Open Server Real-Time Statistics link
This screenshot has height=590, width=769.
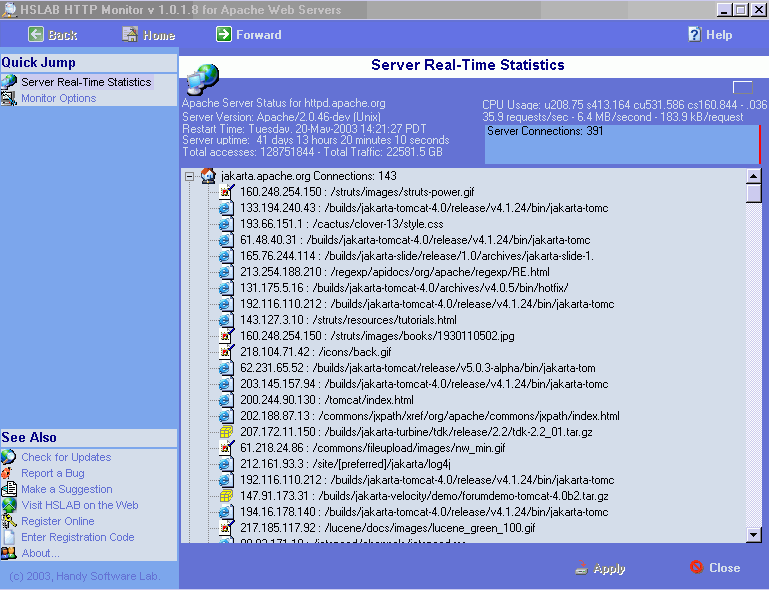(86, 82)
